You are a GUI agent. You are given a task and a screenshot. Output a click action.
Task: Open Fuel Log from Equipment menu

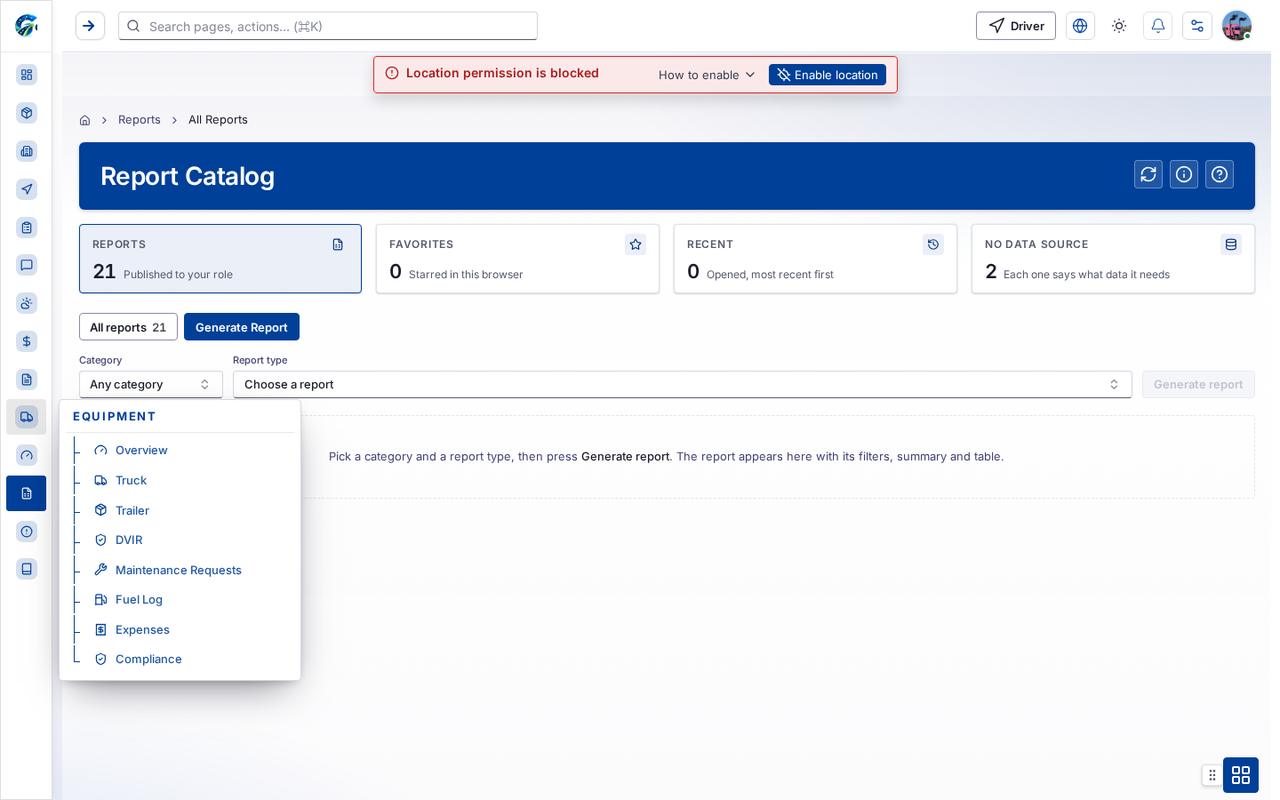tap(139, 600)
